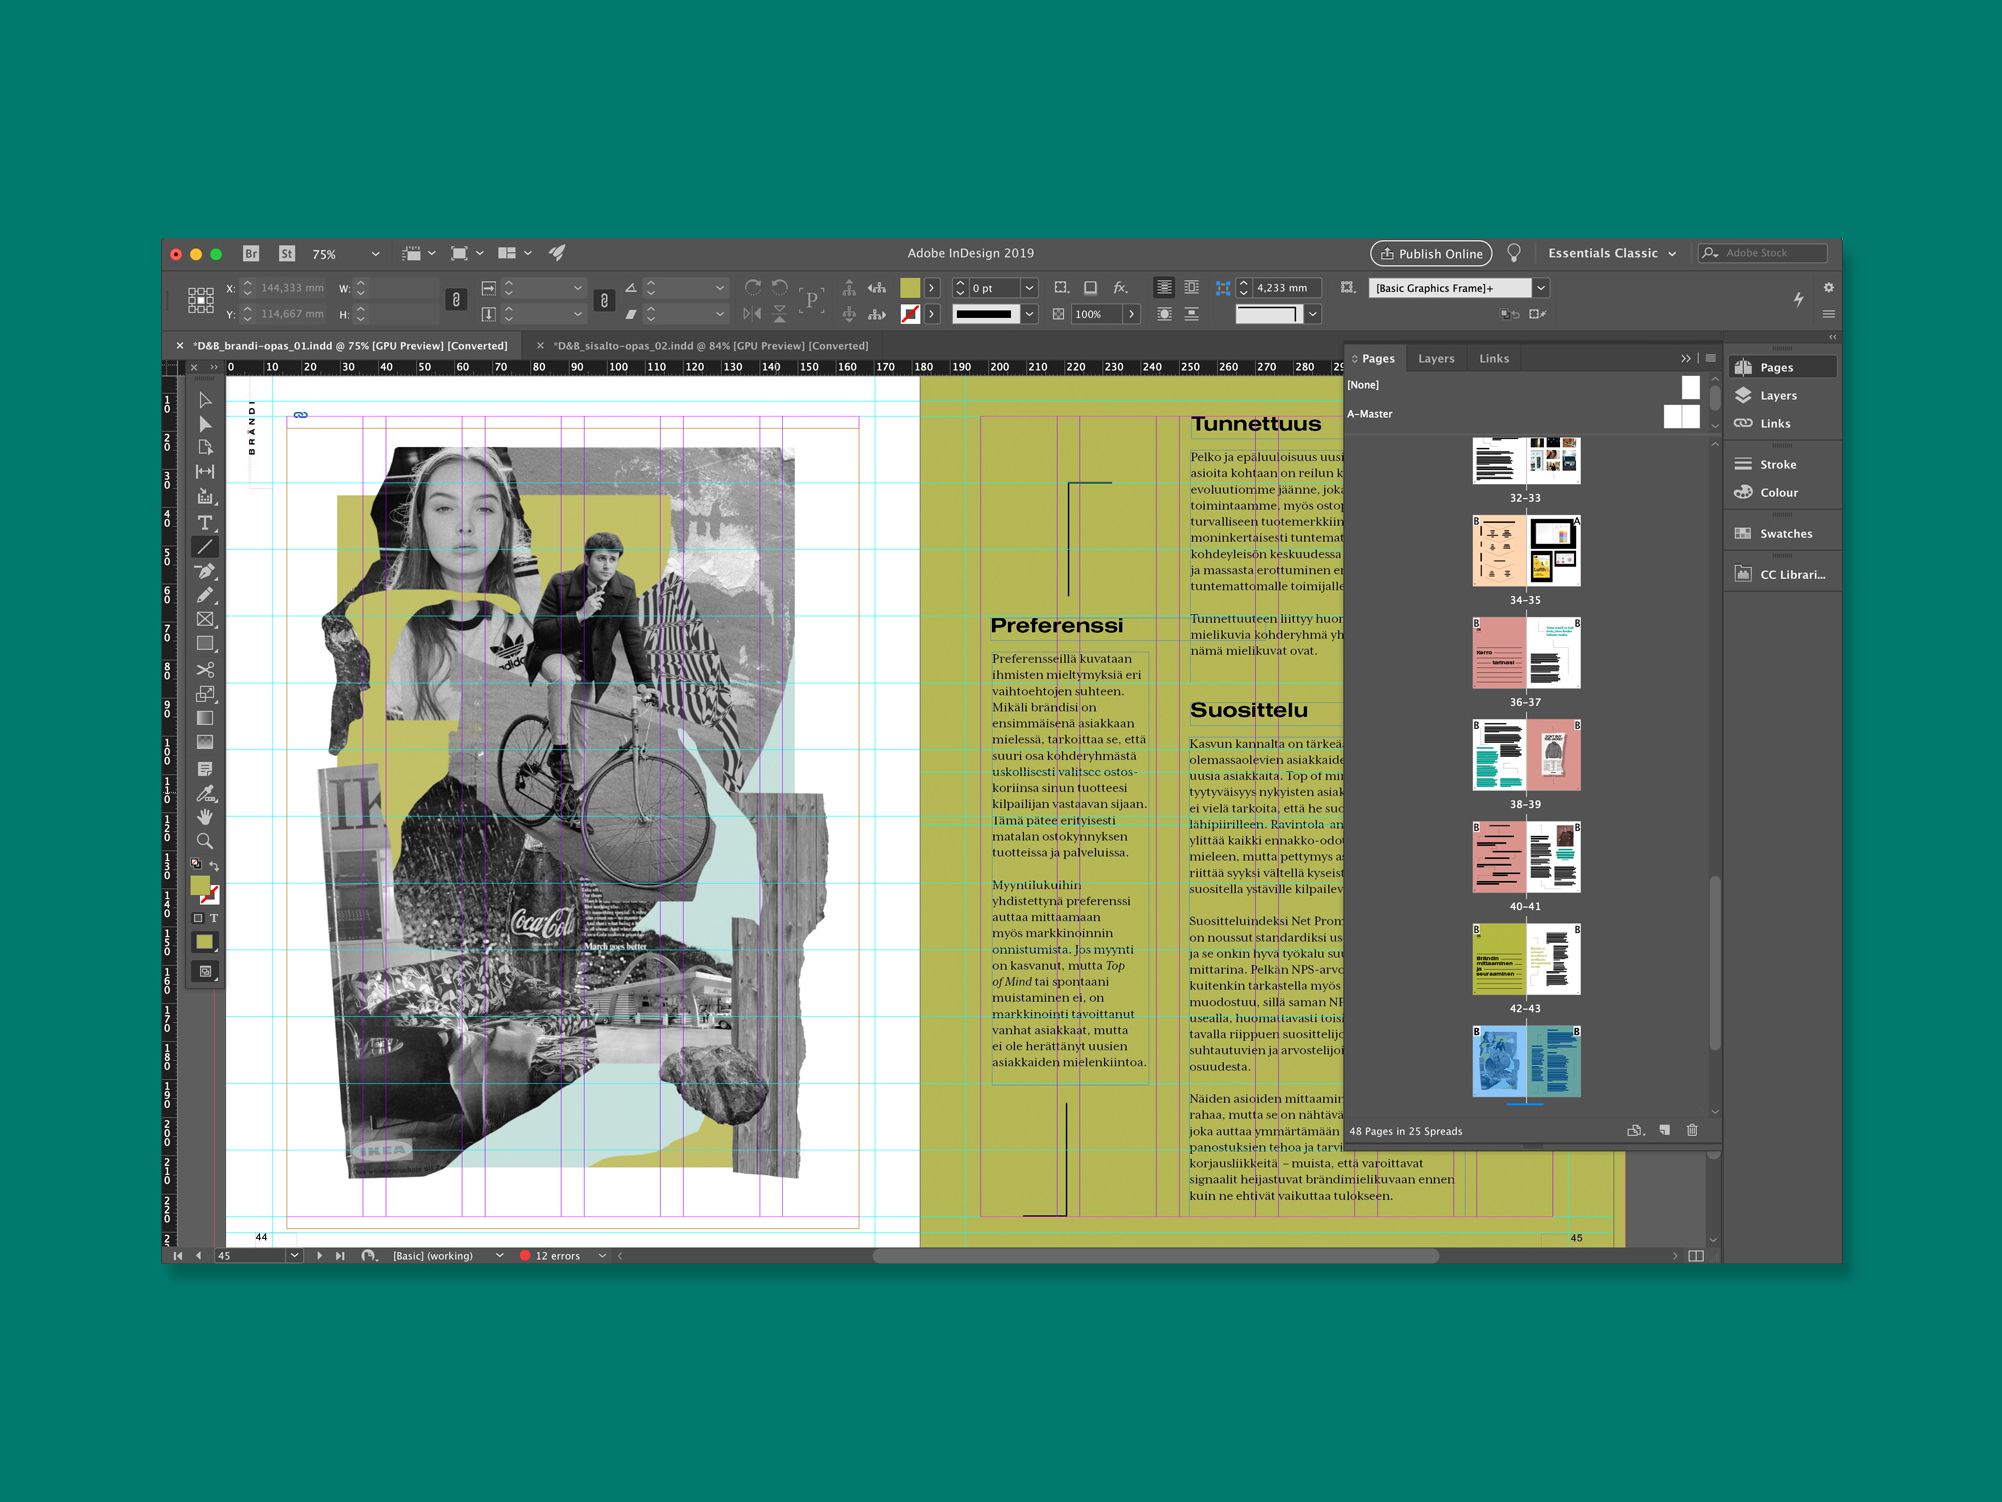Image resolution: width=2002 pixels, height=1502 pixels.
Task: Swap fill and stroke arrows
Action: (x=214, y=865)
